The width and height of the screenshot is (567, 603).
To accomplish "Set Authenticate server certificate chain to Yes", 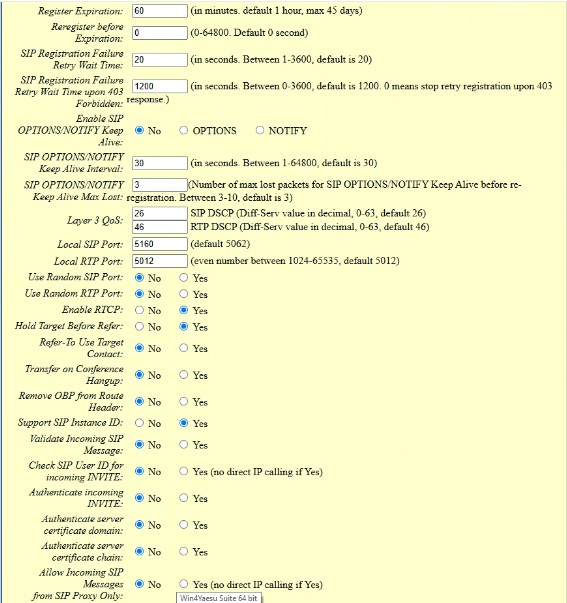I will coord(183,551).
